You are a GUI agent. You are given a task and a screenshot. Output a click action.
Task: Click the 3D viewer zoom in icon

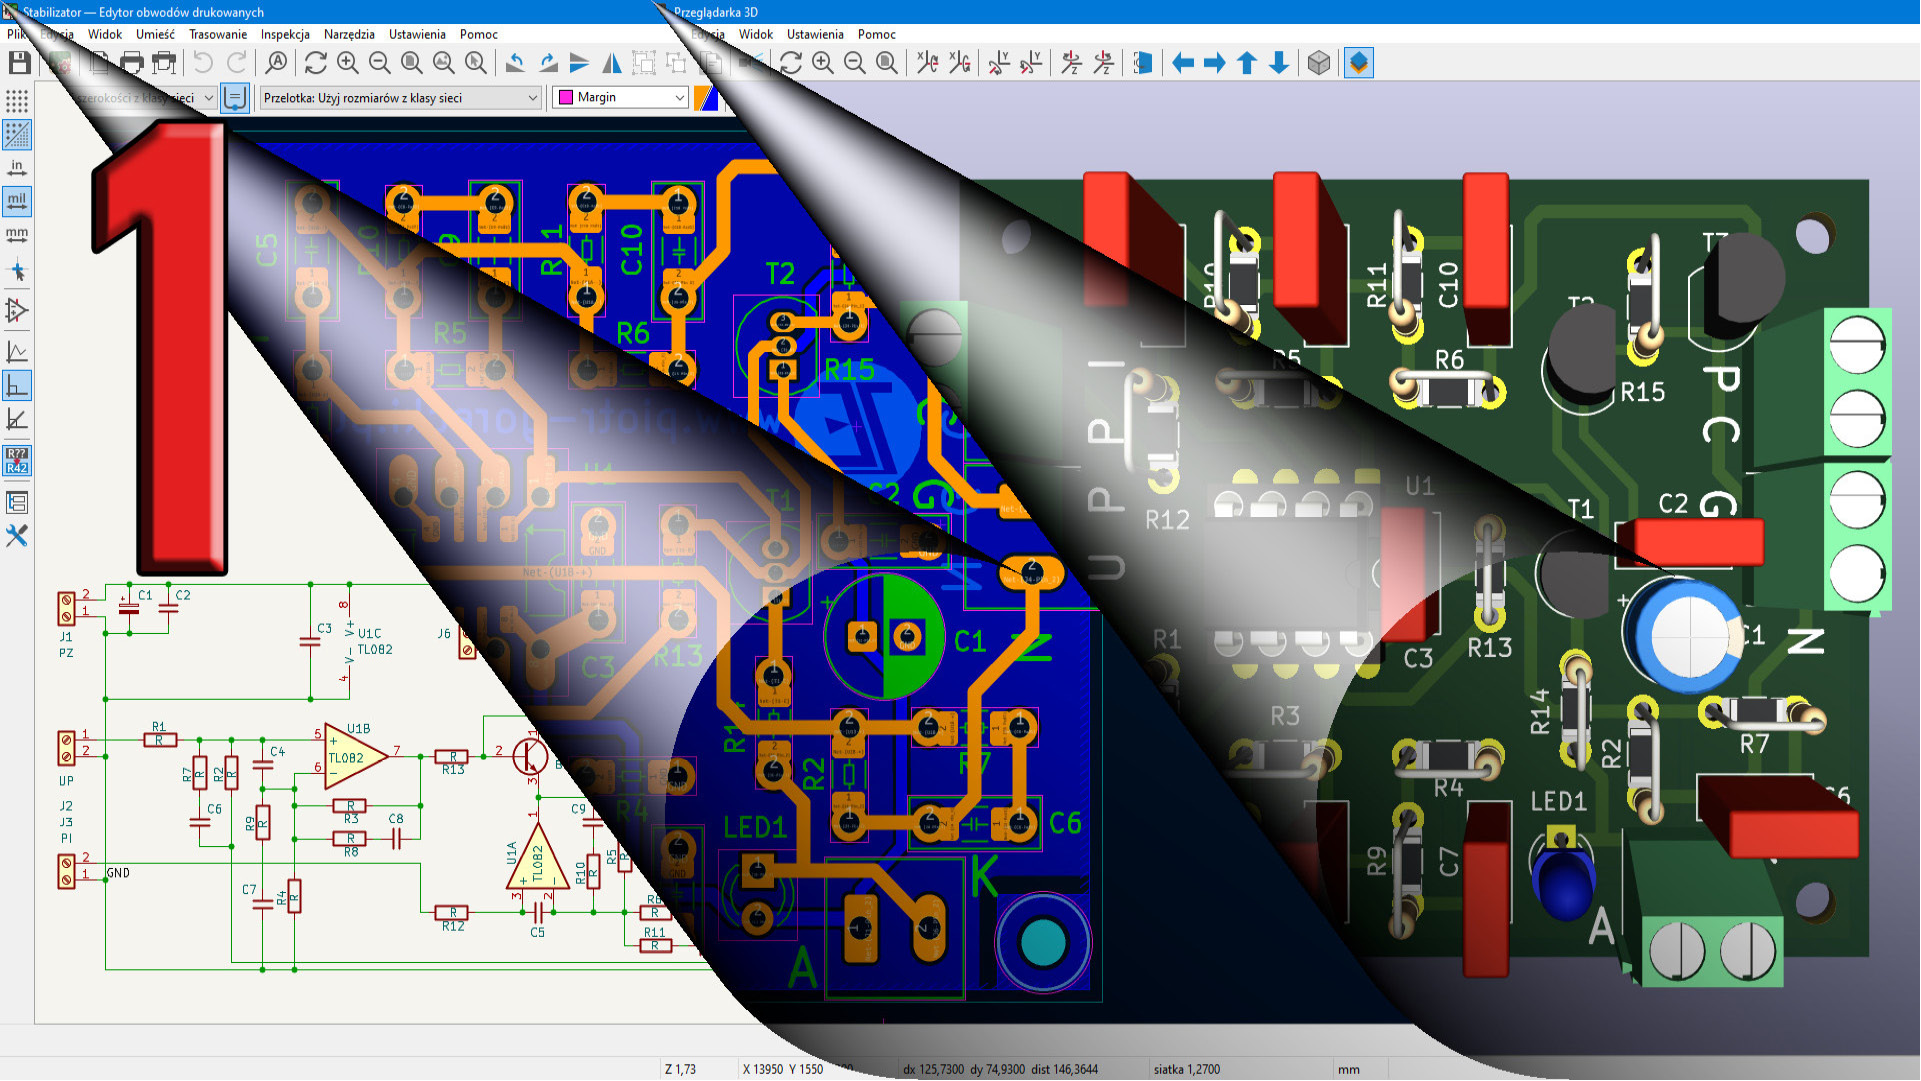(x=823, y=63)
